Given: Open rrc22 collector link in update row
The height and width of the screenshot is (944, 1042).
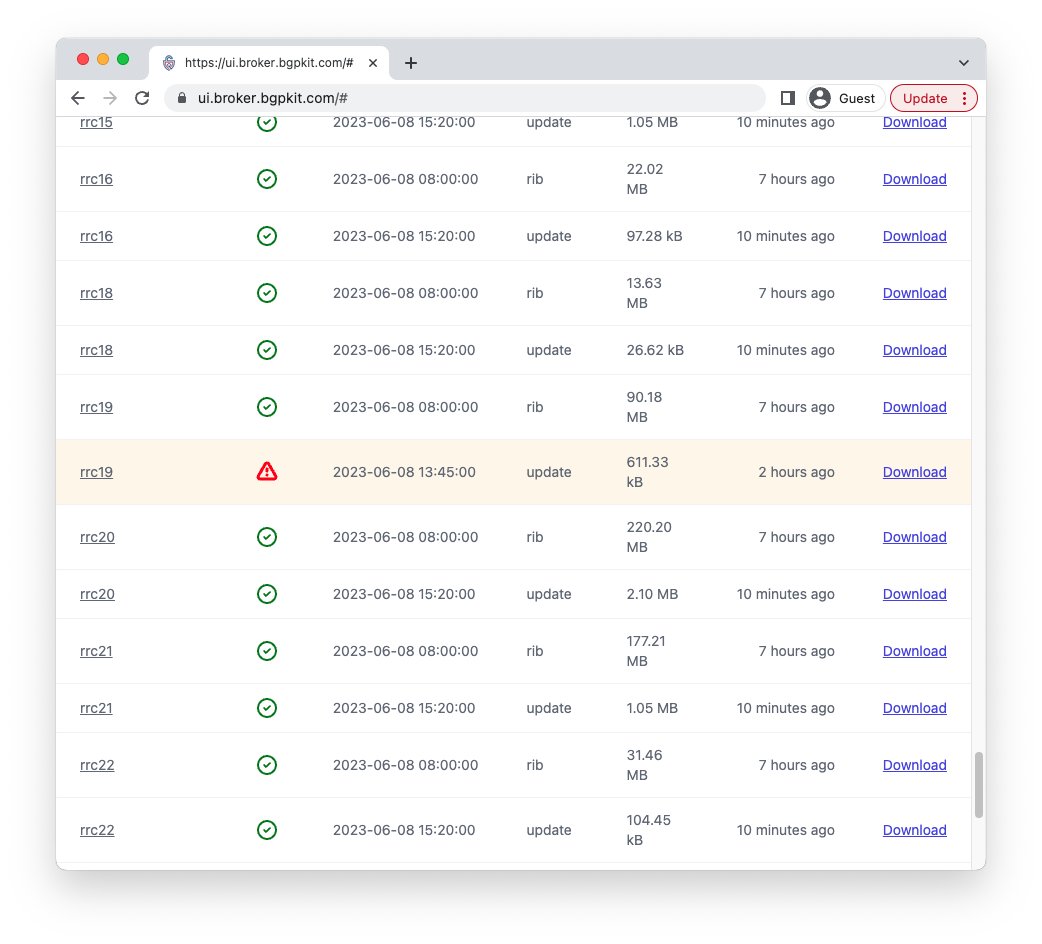Looking at the screenshot, I should tap(97, 830).
